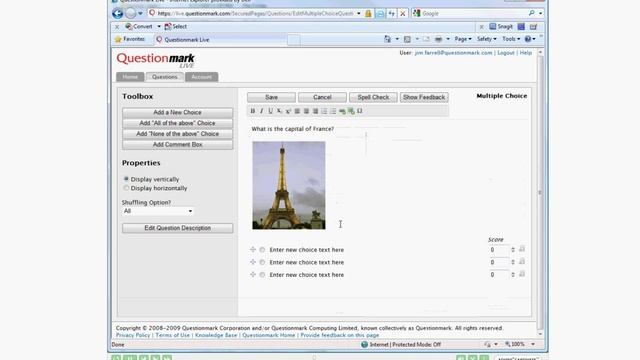Select Display vertically option
The width and height of the screenshot is (640, 360).
pyautogui.click(x=126, y=179)
